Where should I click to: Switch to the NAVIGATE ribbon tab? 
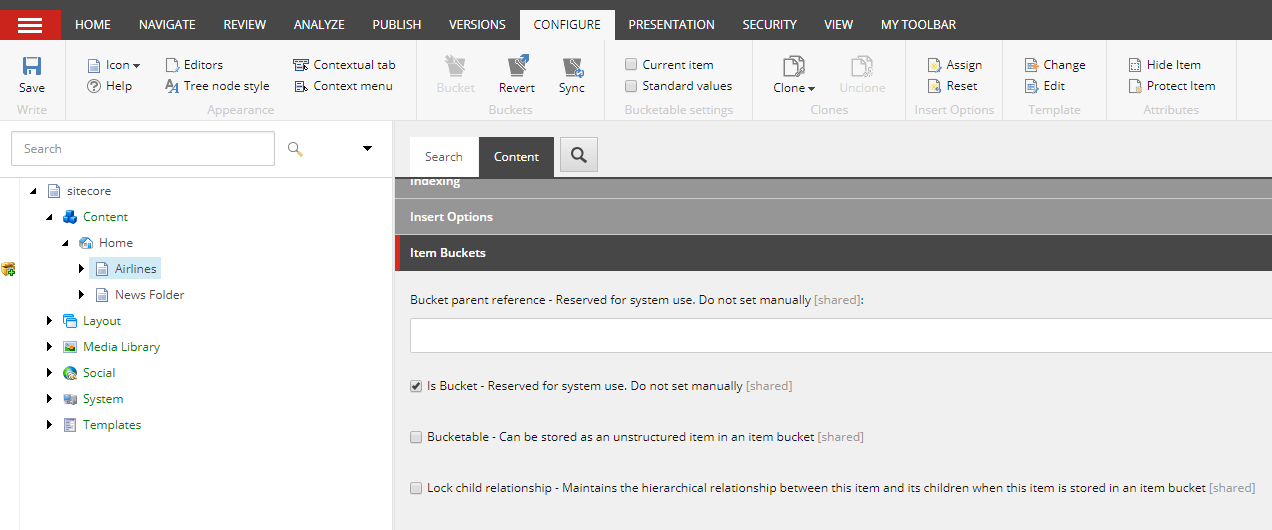[x=167, y=24]
